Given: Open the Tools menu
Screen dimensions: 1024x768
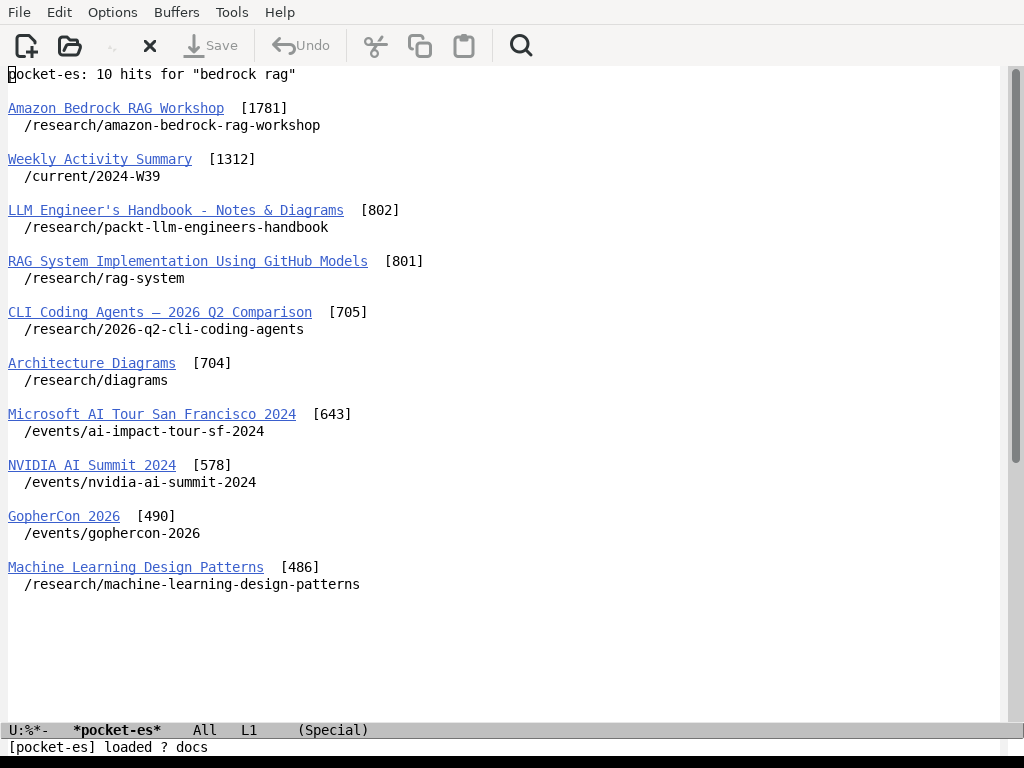Looking at the screenshot, I should point(232,12).
